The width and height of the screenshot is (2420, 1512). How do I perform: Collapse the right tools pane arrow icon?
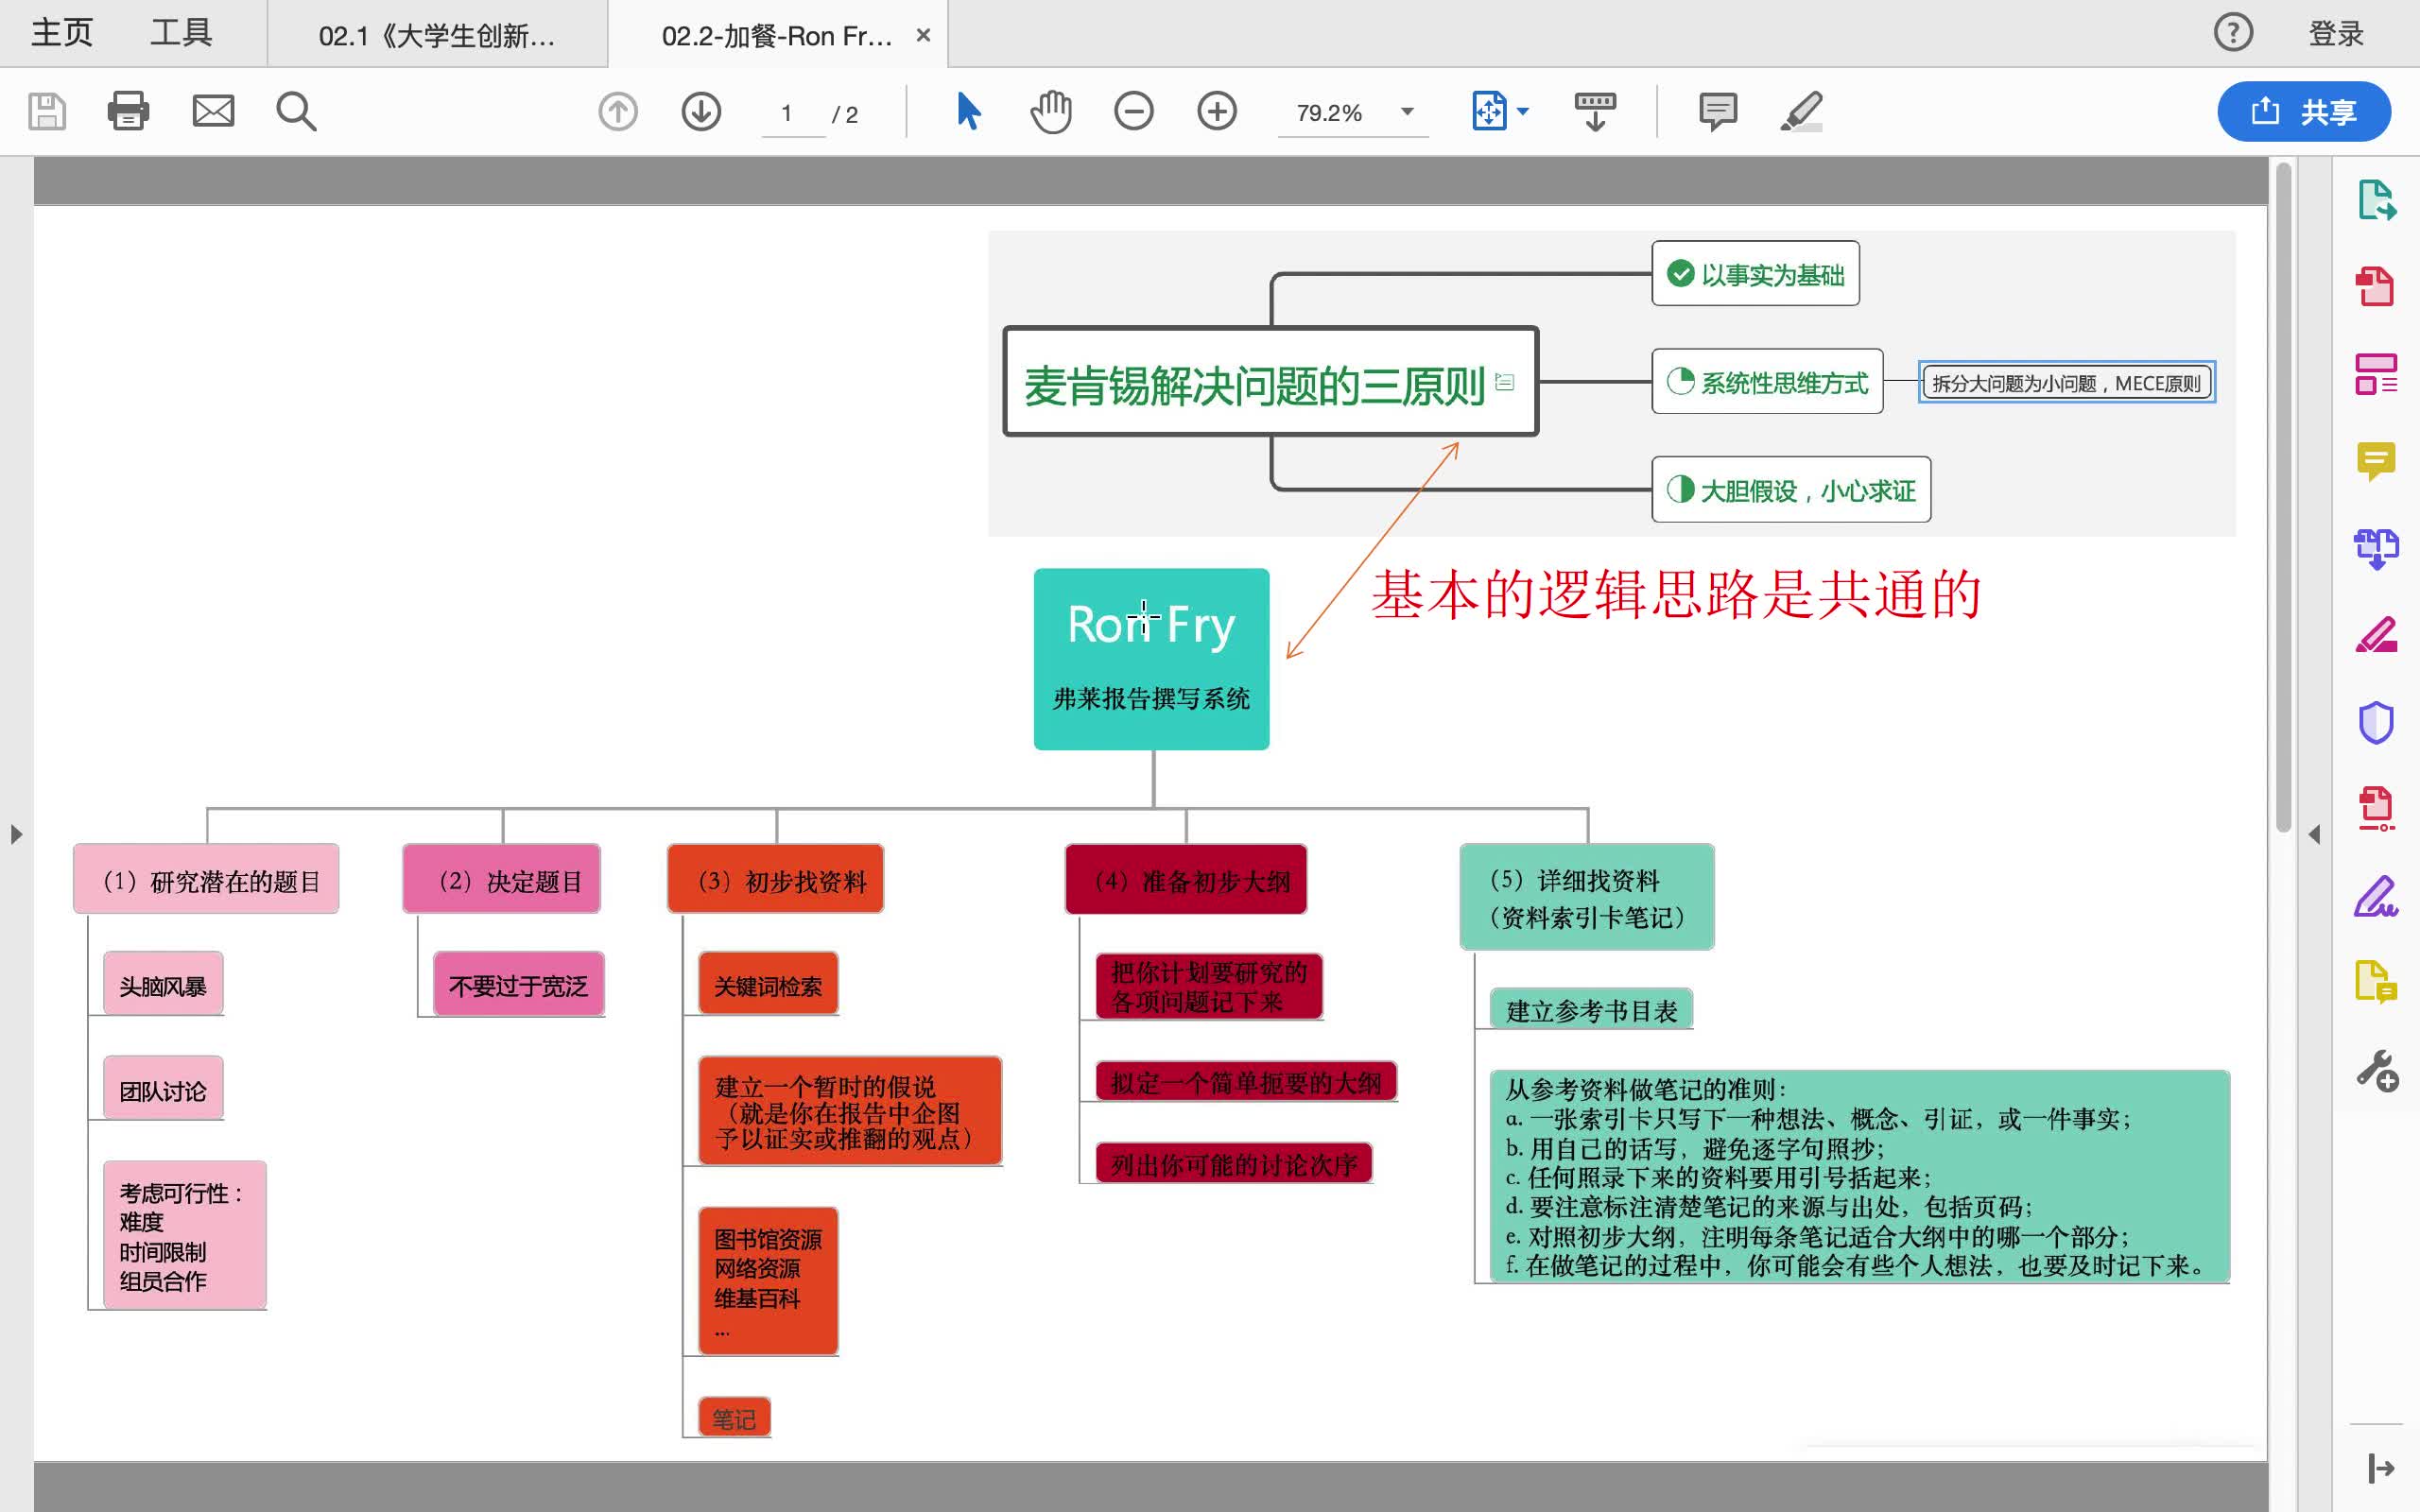pos(2381,1468)
